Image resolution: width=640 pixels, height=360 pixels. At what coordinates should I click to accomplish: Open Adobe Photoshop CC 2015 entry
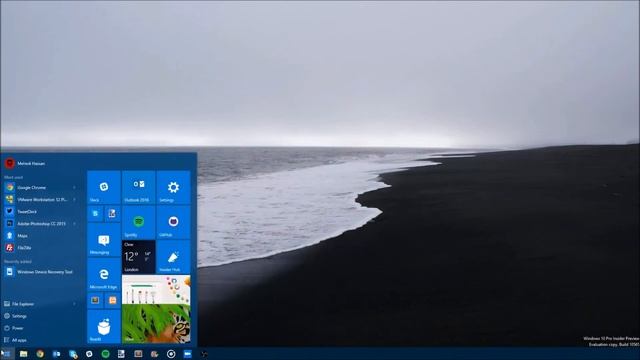(40, 224)
